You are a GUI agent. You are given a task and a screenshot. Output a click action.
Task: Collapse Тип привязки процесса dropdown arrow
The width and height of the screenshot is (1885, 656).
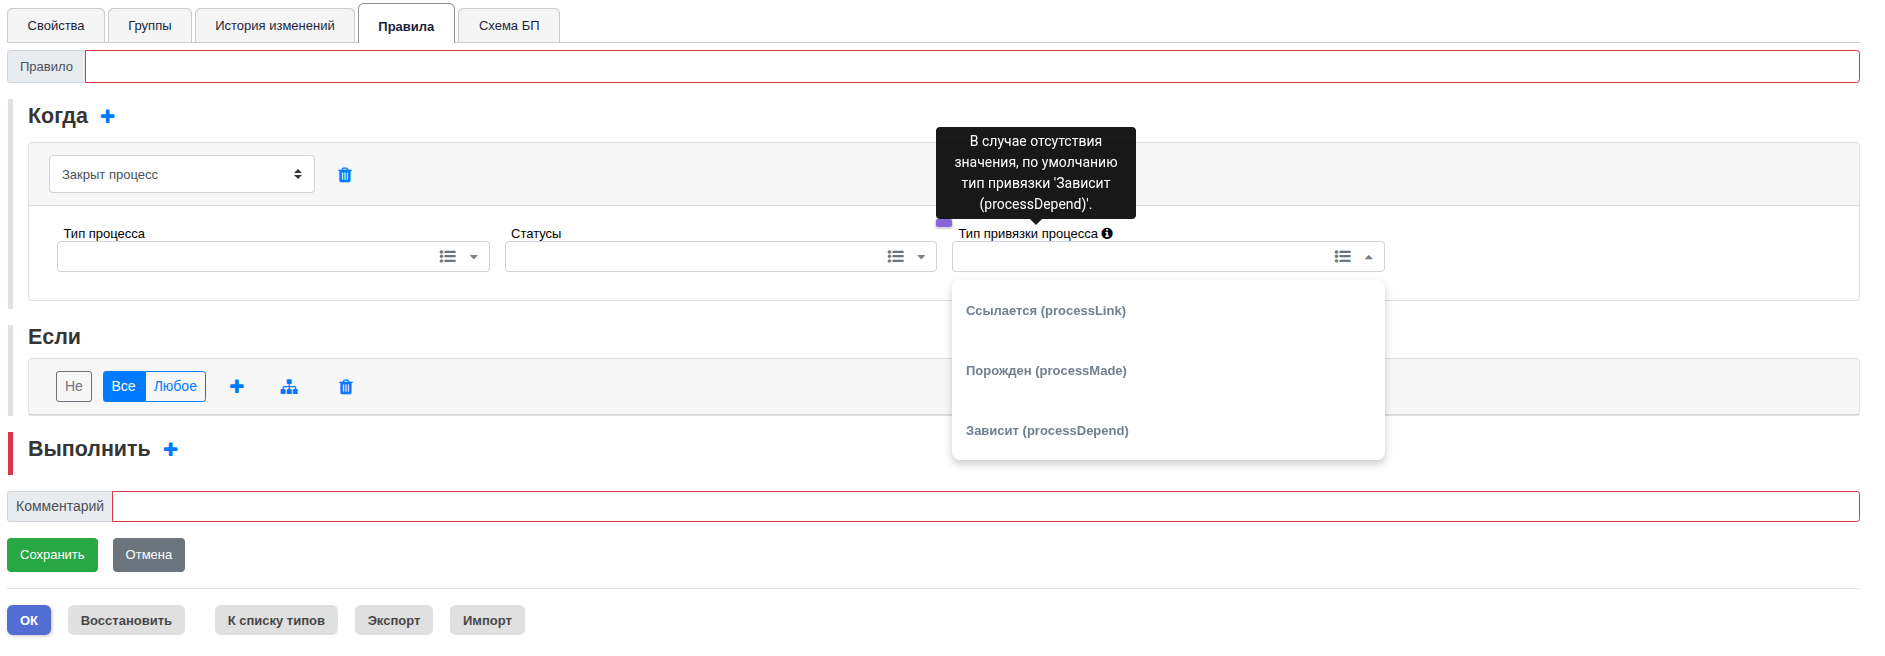(x=1369, y=257)
